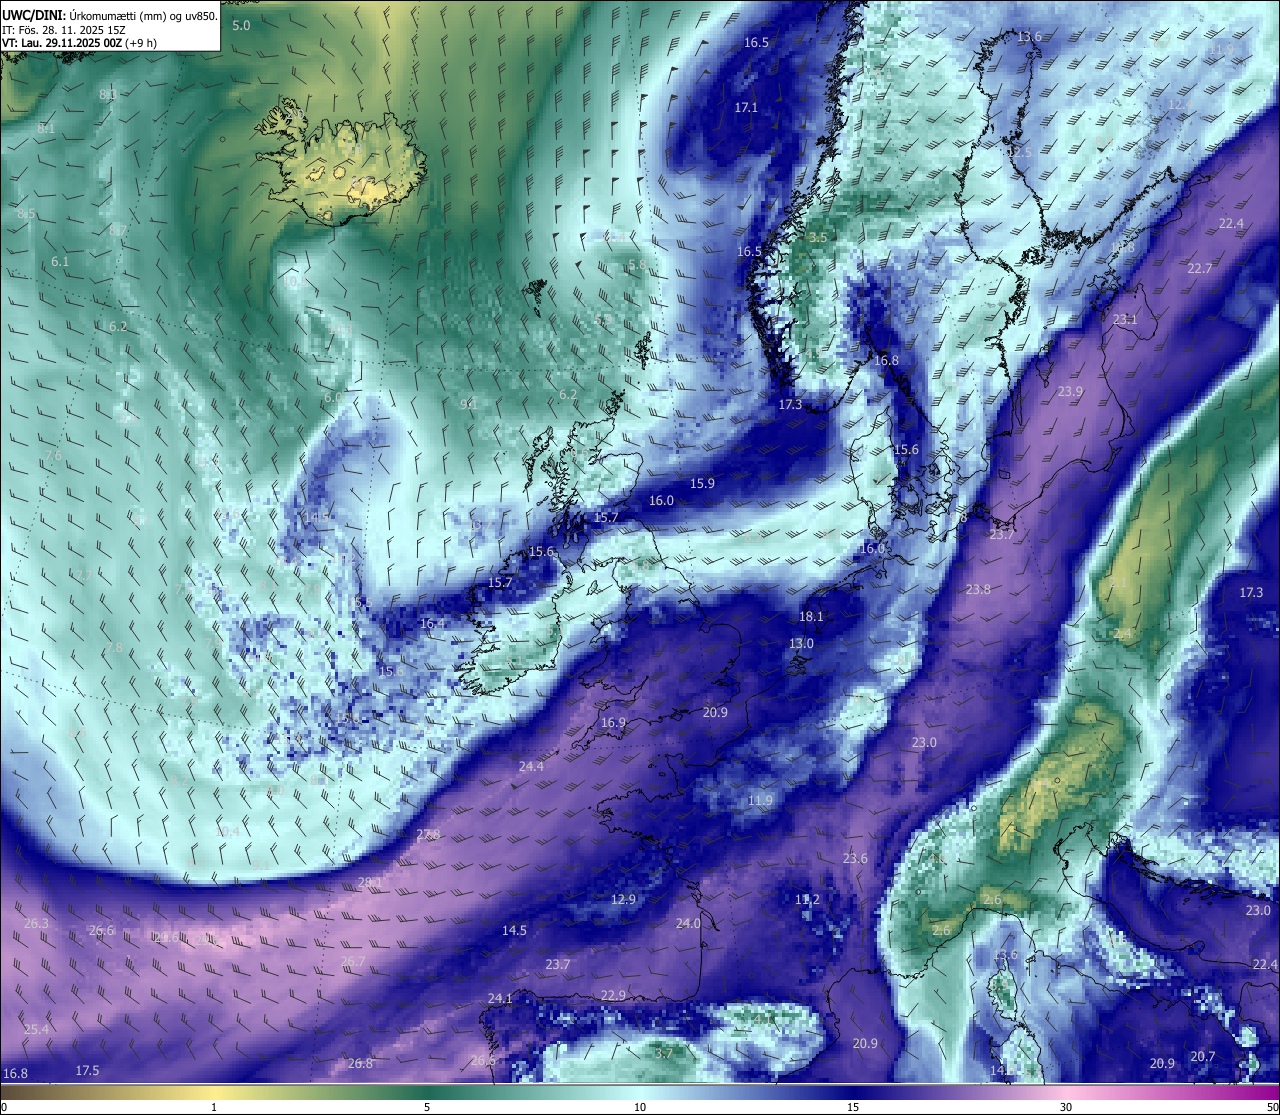
Task: Click the '15.9' value over the North Sea
Action: [x=702, y=483]
